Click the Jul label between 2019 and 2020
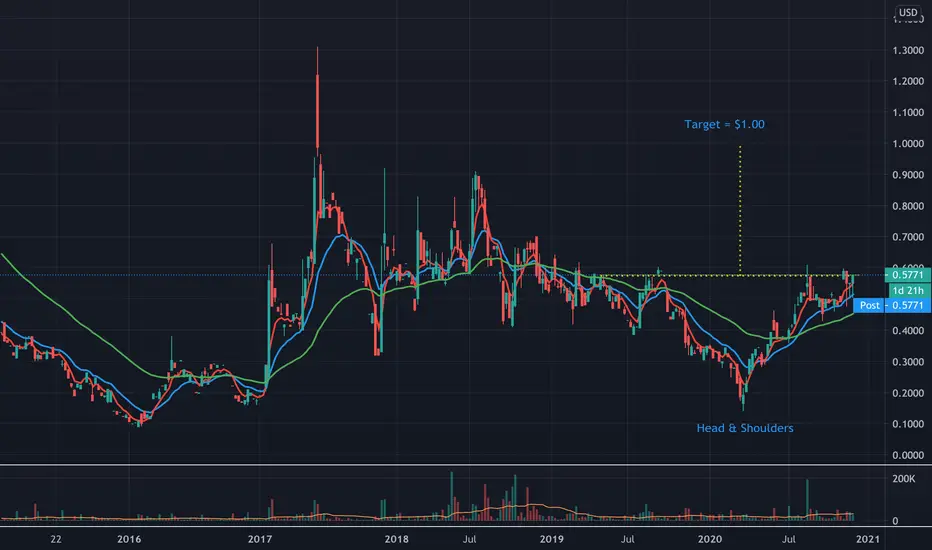 (x=628, y=539)
